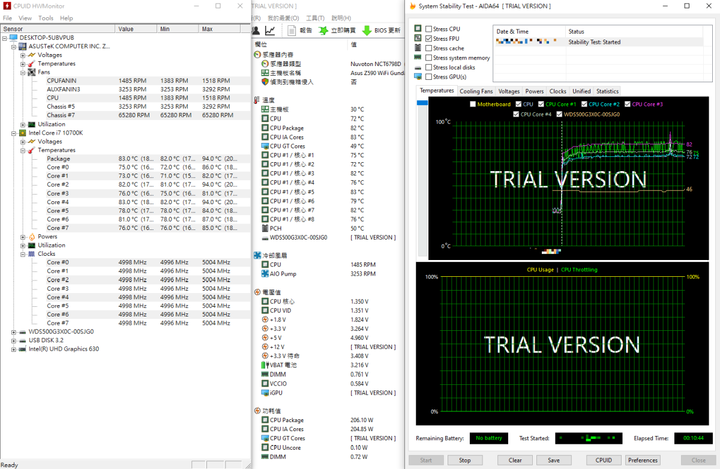Click the CPUID button in Stability Test
Viewport: 720px width, 469px height.
(603, 460)
